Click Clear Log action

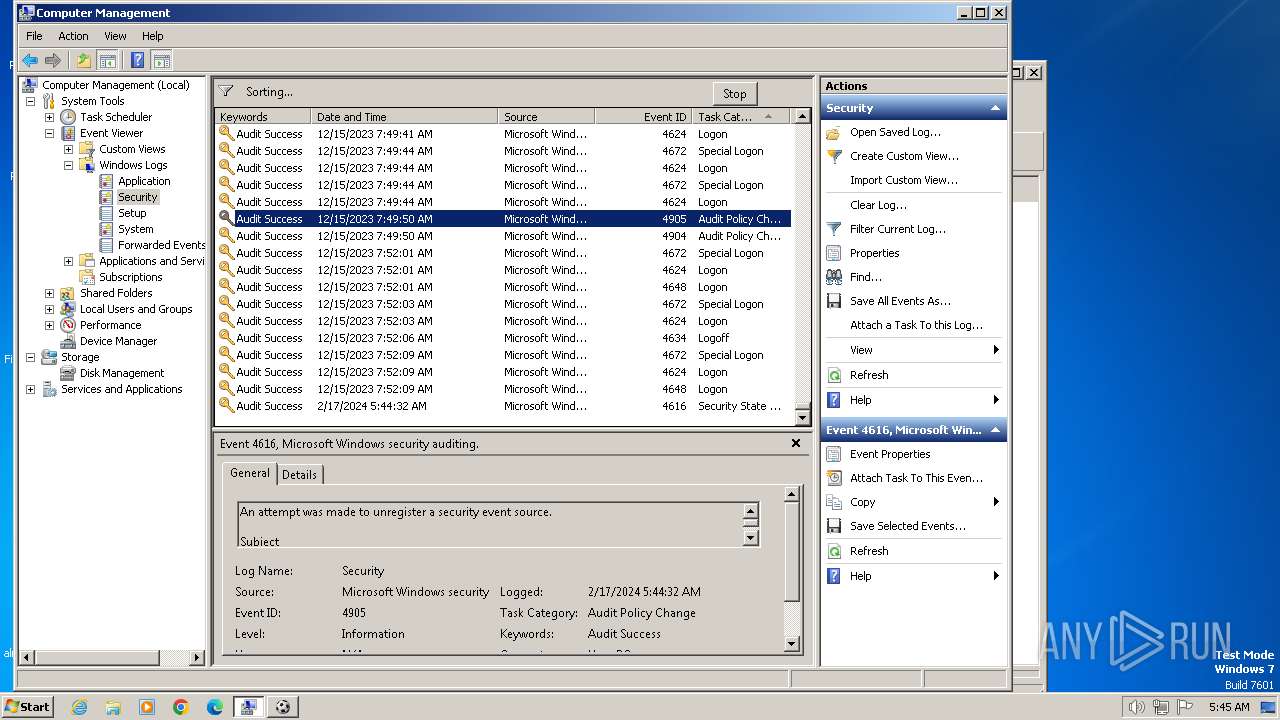[878, 205]
